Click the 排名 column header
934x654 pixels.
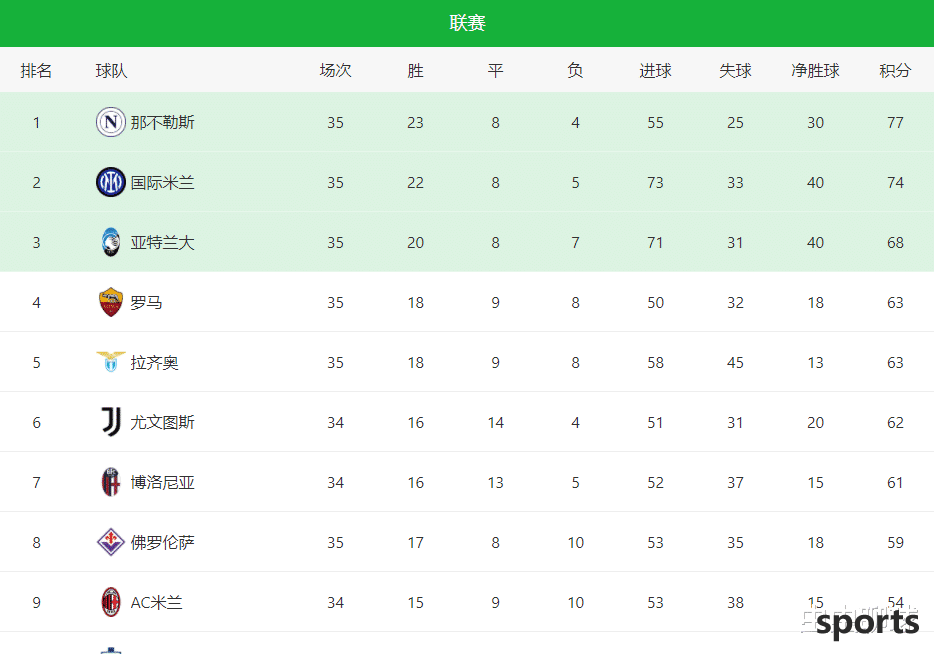36,71
